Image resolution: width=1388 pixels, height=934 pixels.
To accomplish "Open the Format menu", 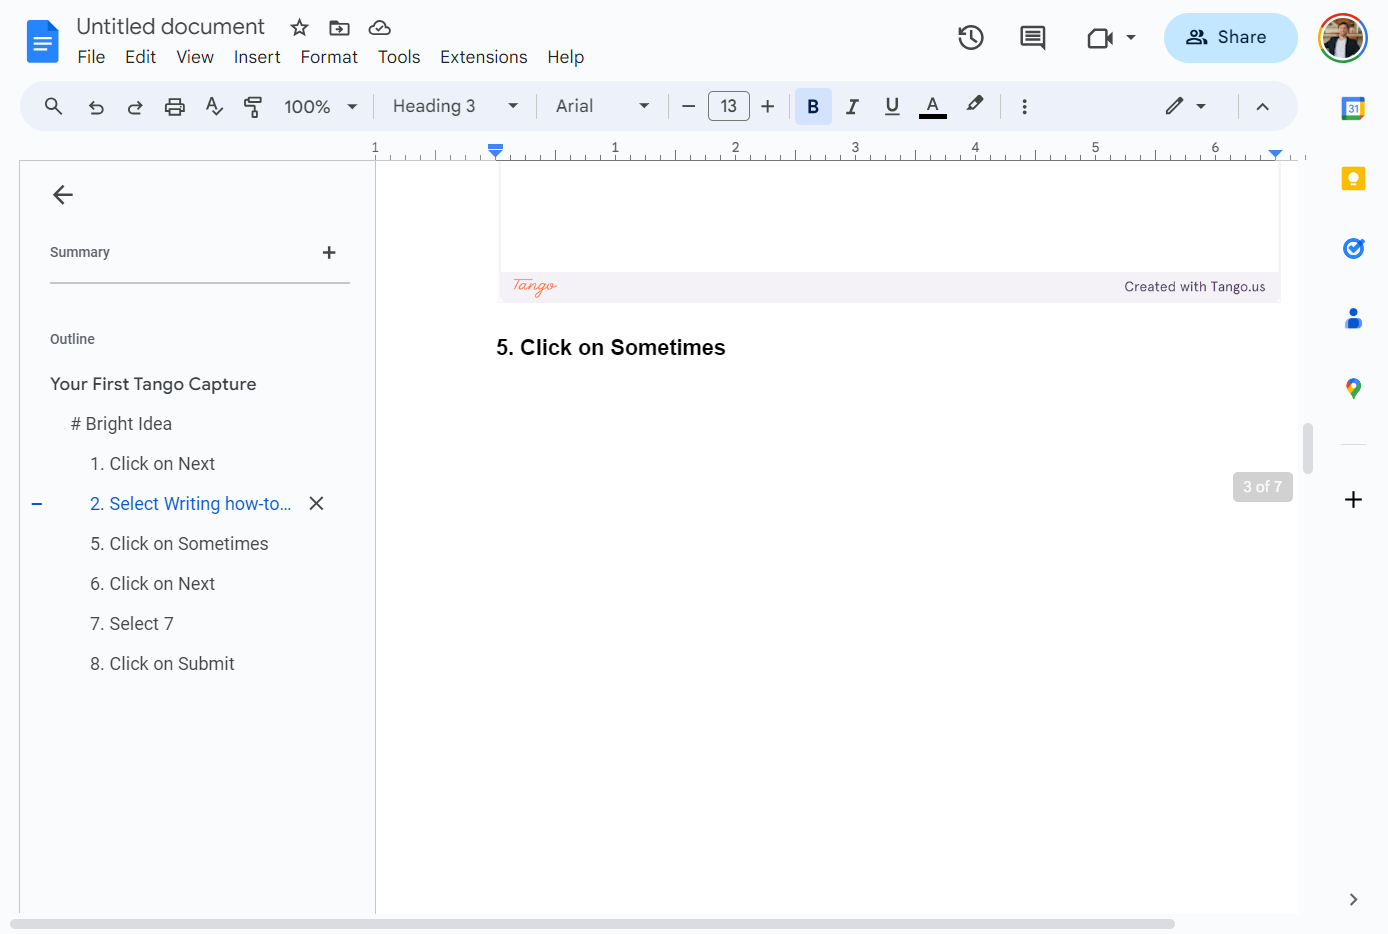I will [329, 57].
